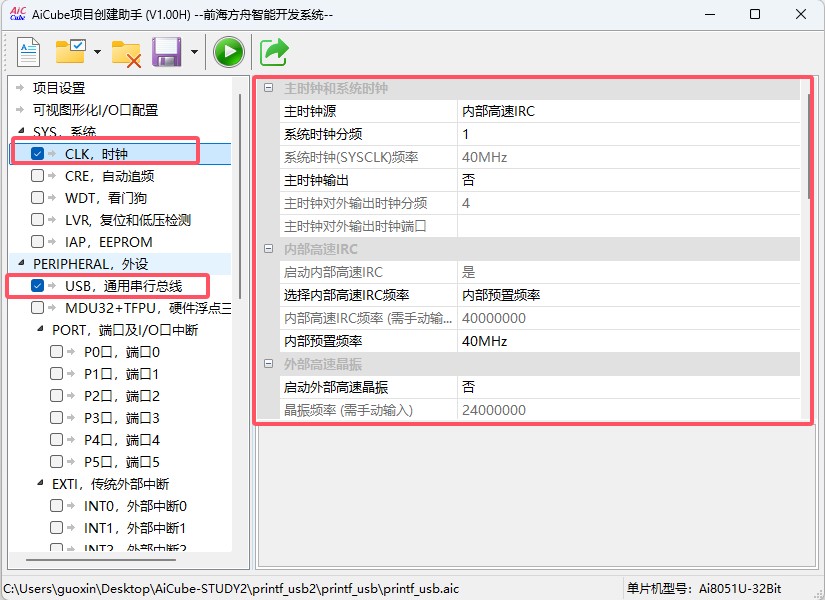825x600 pixels.
Task: Click the property grid vertical scrollbar
Action: click(809, 147)
